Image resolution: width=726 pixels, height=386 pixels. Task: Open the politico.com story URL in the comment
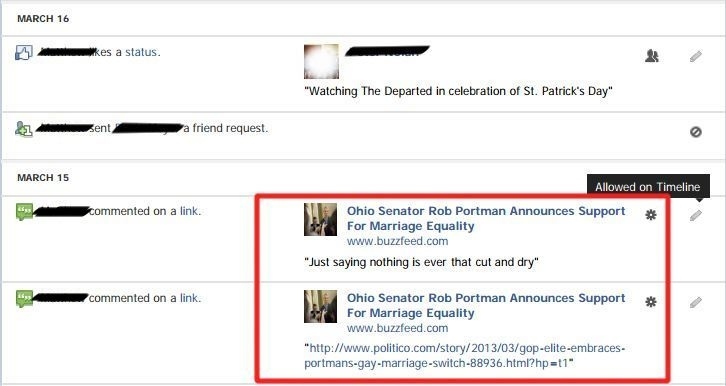pyautogui.click(x=464, y=355)
